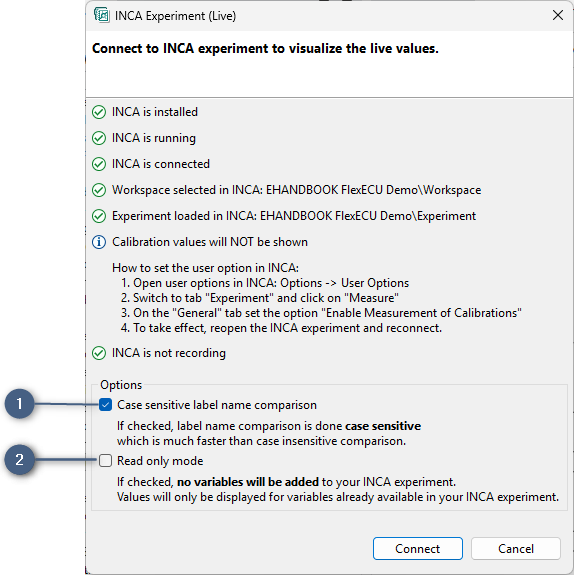Screen dimensions: 574x575
Task: Click the INCA Experiment window title icon
Action: (x=102, y=15)
